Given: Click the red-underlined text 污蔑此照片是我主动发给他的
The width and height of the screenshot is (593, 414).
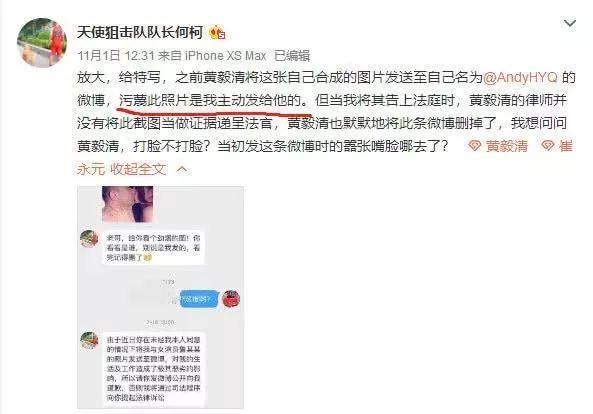Looking at the screenshot, I should 211,101.
